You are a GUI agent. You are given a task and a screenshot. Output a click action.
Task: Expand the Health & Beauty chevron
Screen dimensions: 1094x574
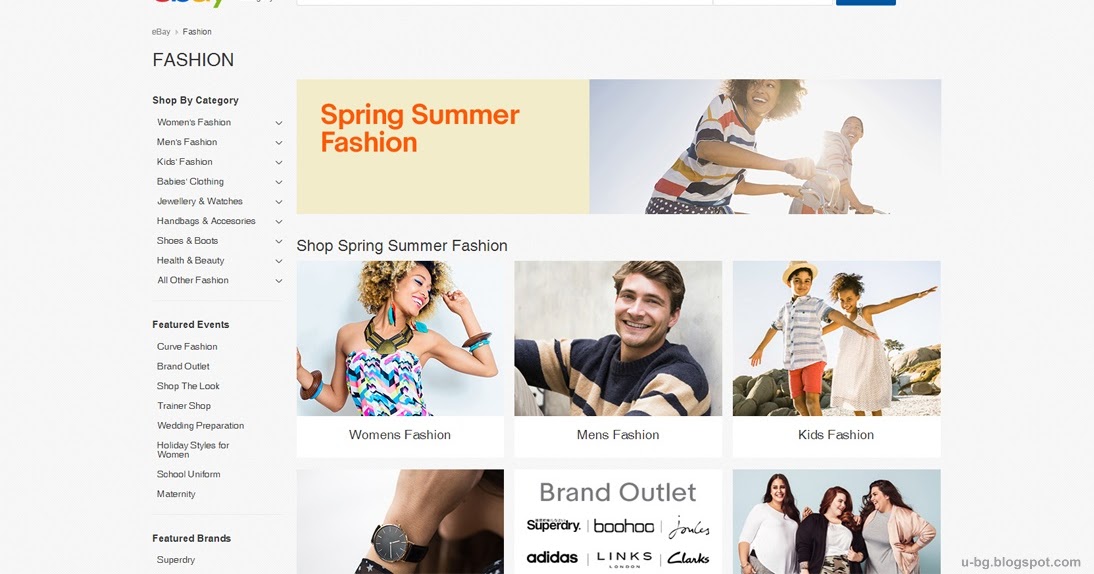278,261
